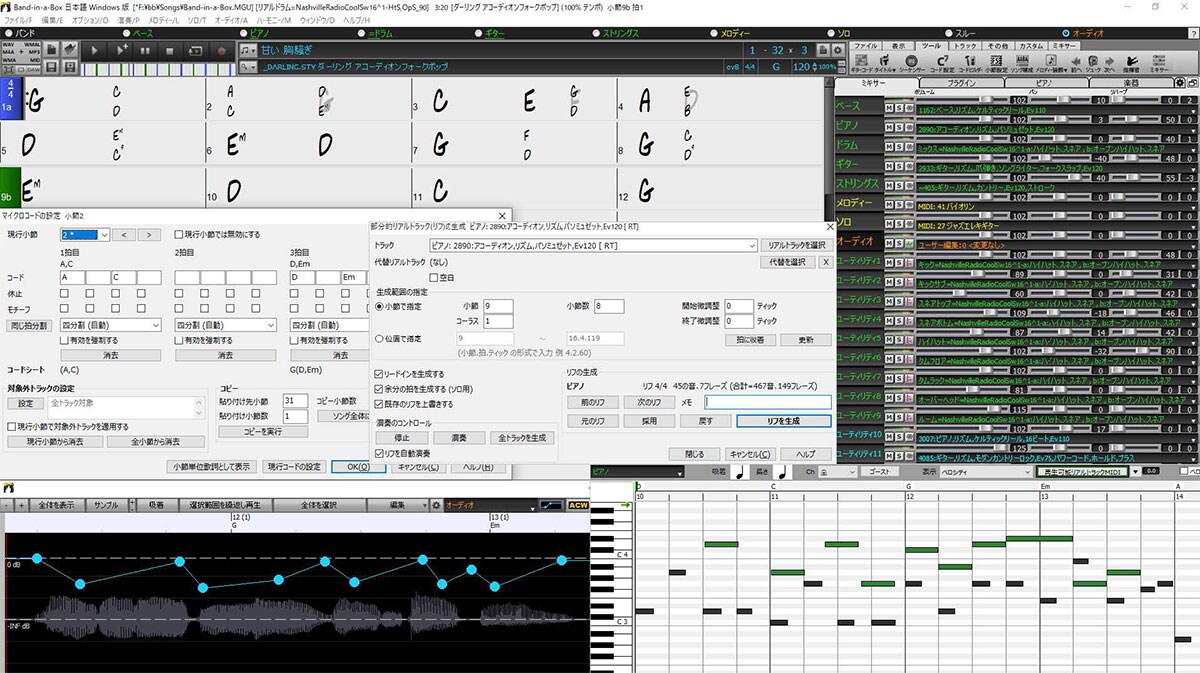1200x673 pixels.
Task: Click the help question mark on track bar
Action: [x=1193, y=33]
